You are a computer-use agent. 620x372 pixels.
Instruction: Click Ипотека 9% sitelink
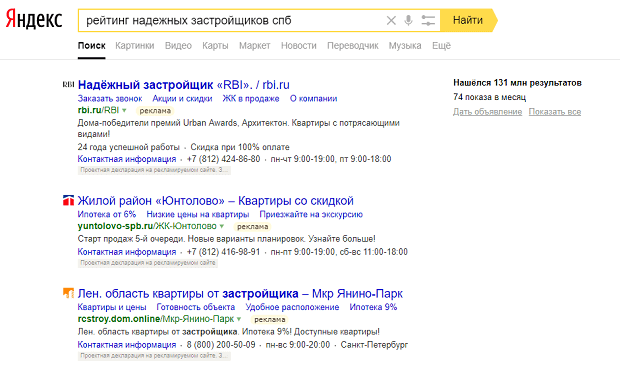coord(373,307)
